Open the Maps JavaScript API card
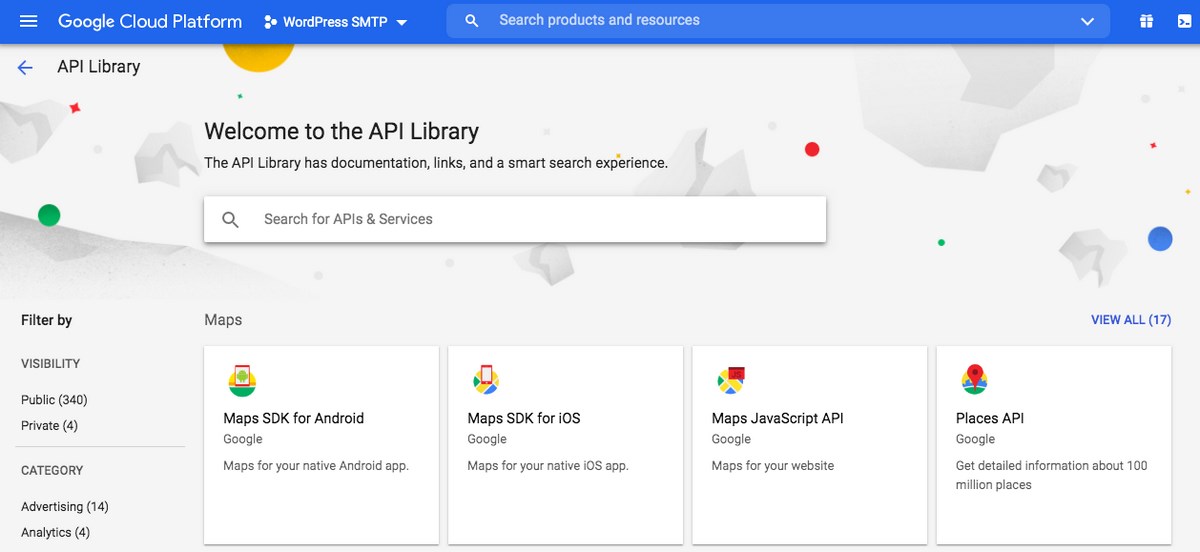1200x552 pixels. pos(809,445)
